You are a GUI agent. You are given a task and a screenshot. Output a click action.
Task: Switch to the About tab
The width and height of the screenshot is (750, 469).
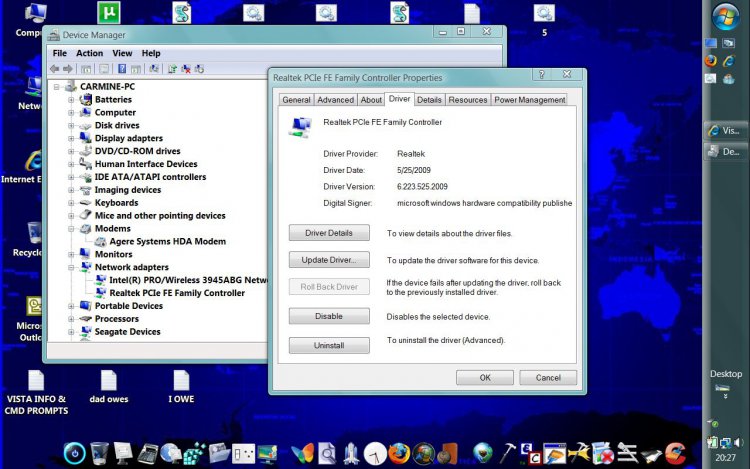(371, 99)
